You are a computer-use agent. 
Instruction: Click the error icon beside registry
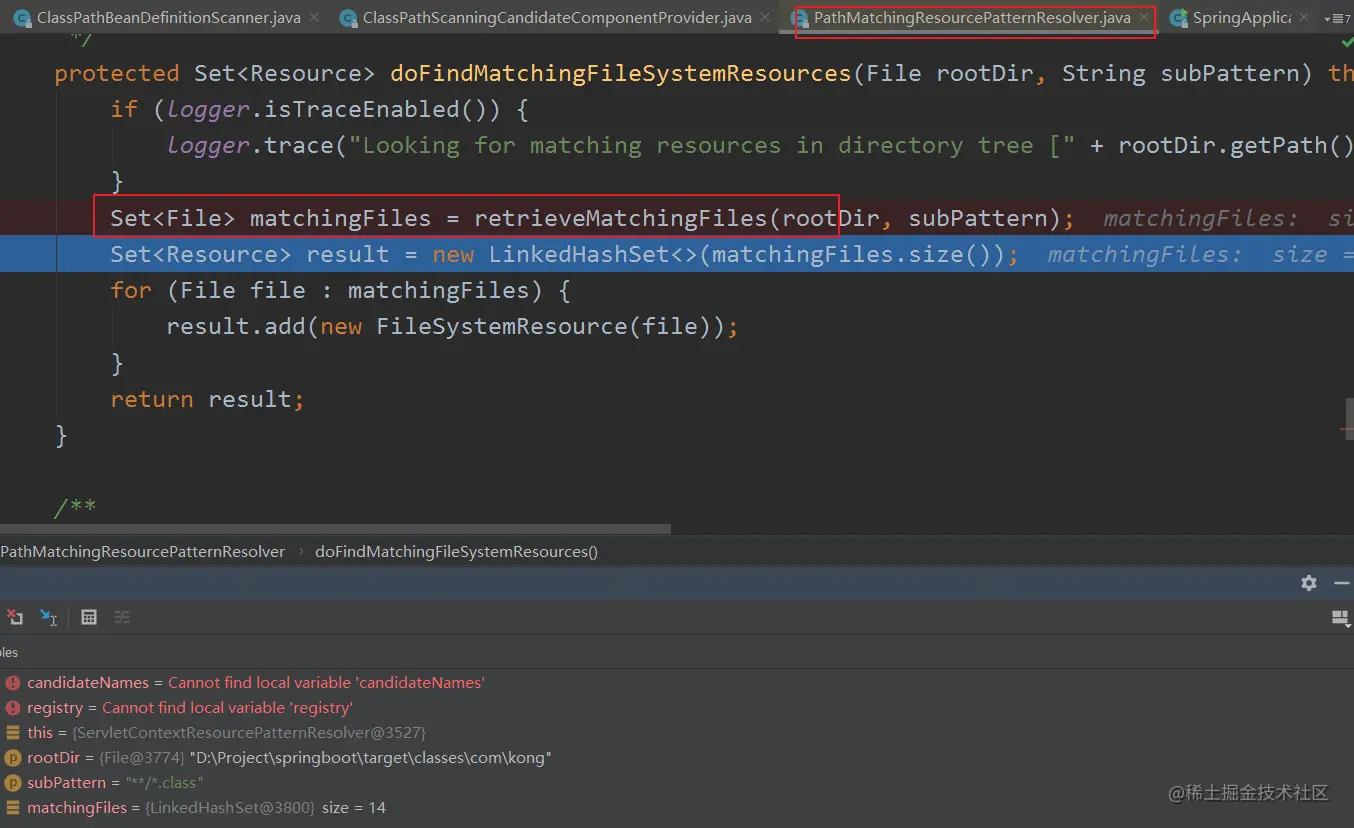pos(12,708)
